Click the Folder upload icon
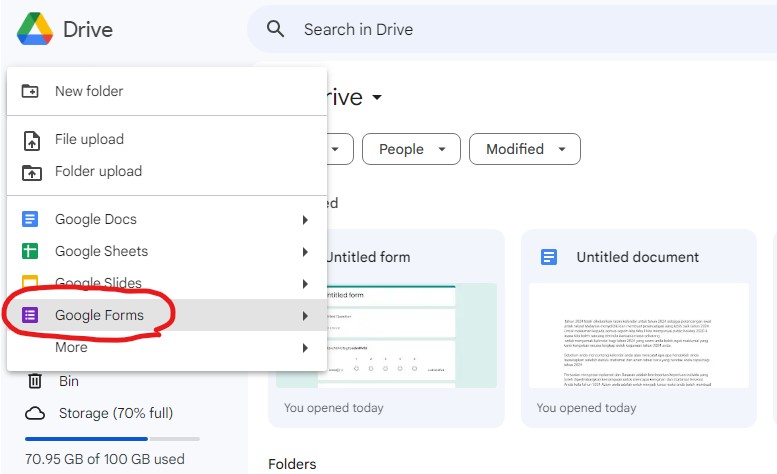The width and height of the screenshot is (777, 474). click(x=32, y=172)
